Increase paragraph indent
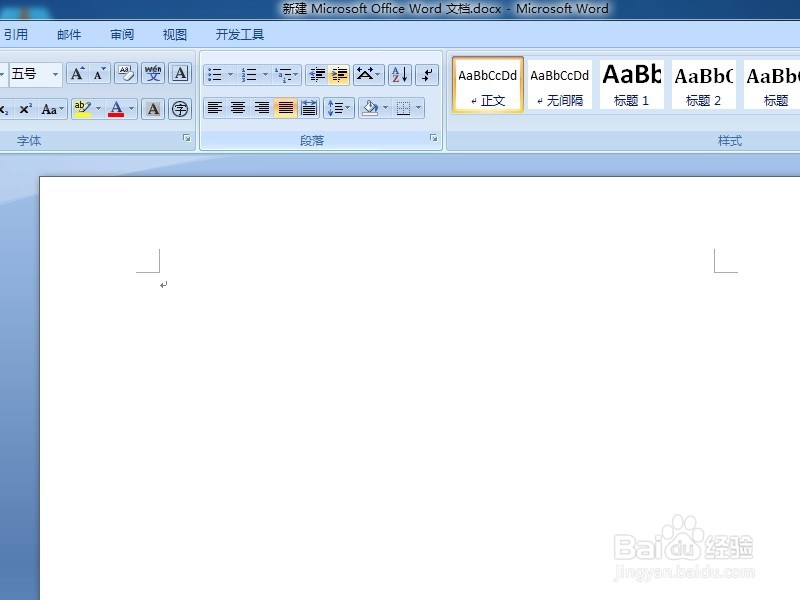The width and height of the screenshot is (800, 600). [338, 75]
